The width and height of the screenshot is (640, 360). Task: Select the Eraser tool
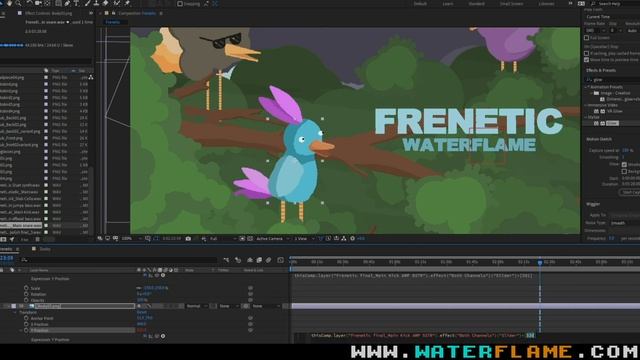106,3
